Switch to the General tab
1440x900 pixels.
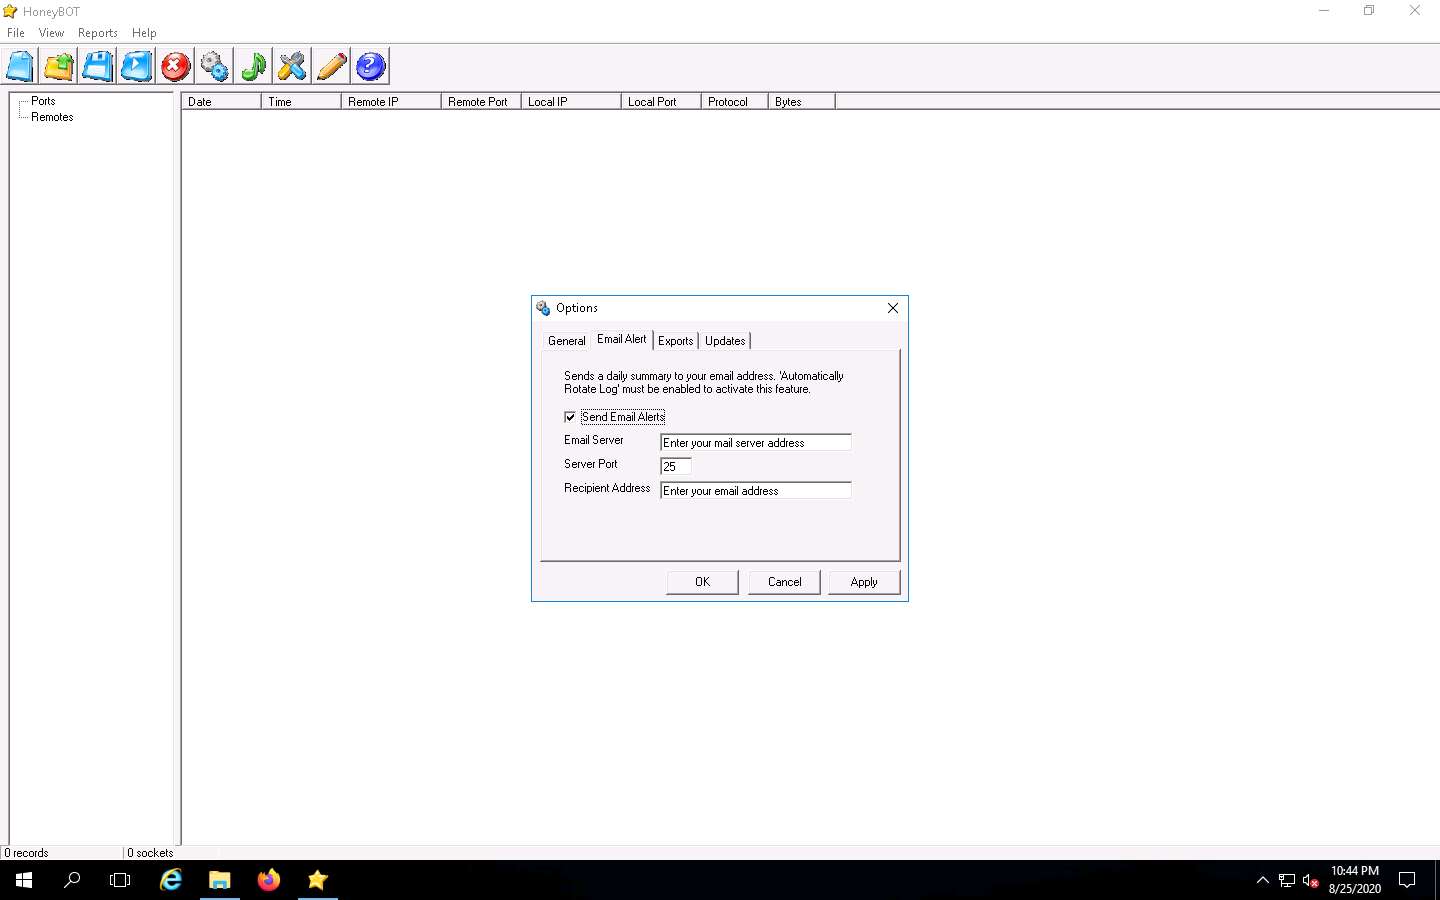[x=567, y=341]
